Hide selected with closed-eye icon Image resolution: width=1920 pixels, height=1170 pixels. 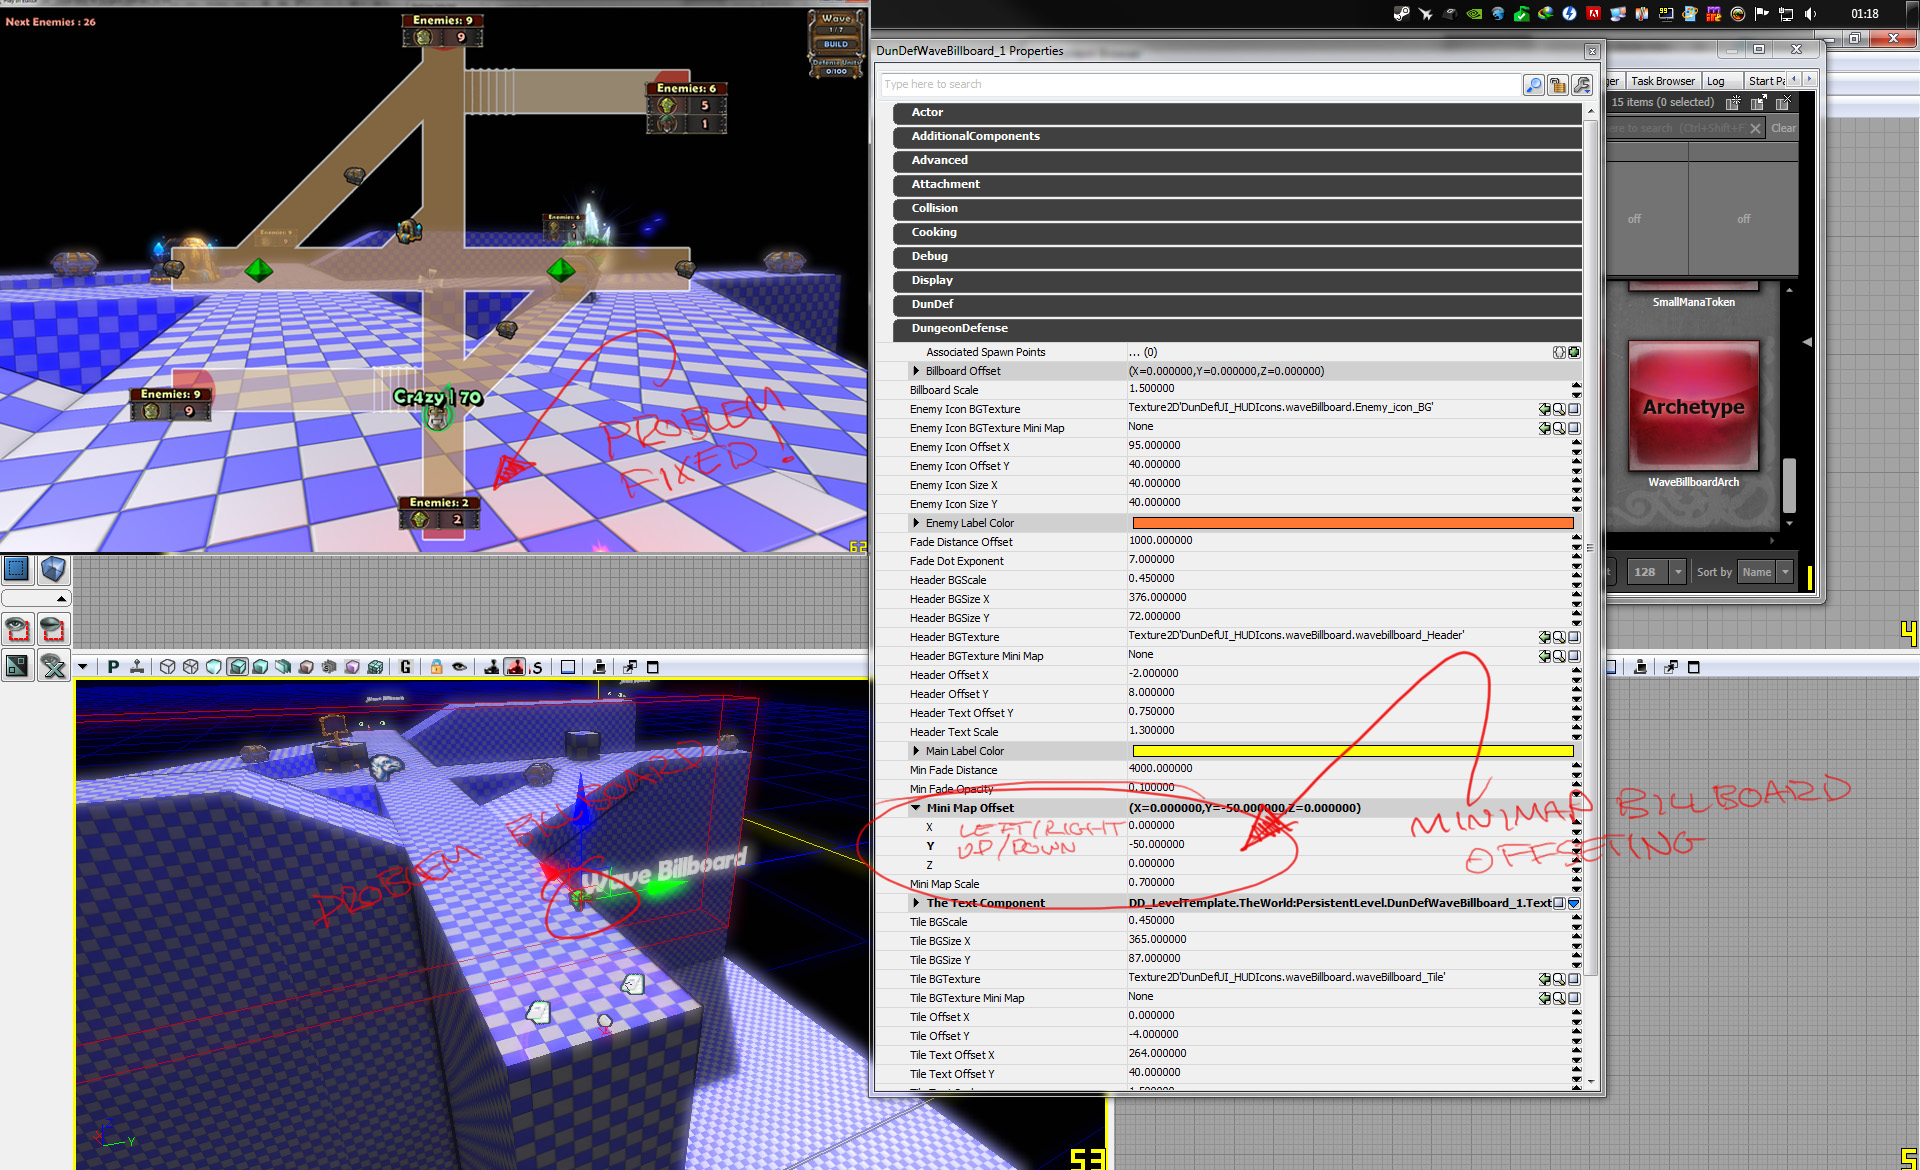[53, 629]
